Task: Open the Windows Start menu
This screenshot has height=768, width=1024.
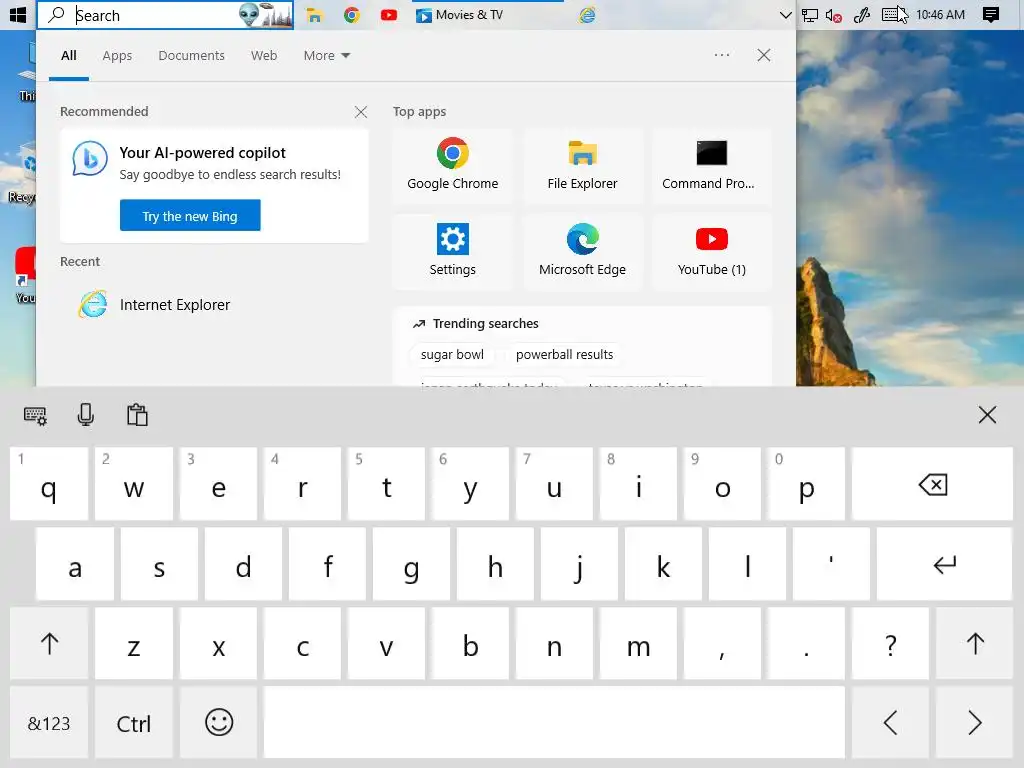Action: (18, 14)
